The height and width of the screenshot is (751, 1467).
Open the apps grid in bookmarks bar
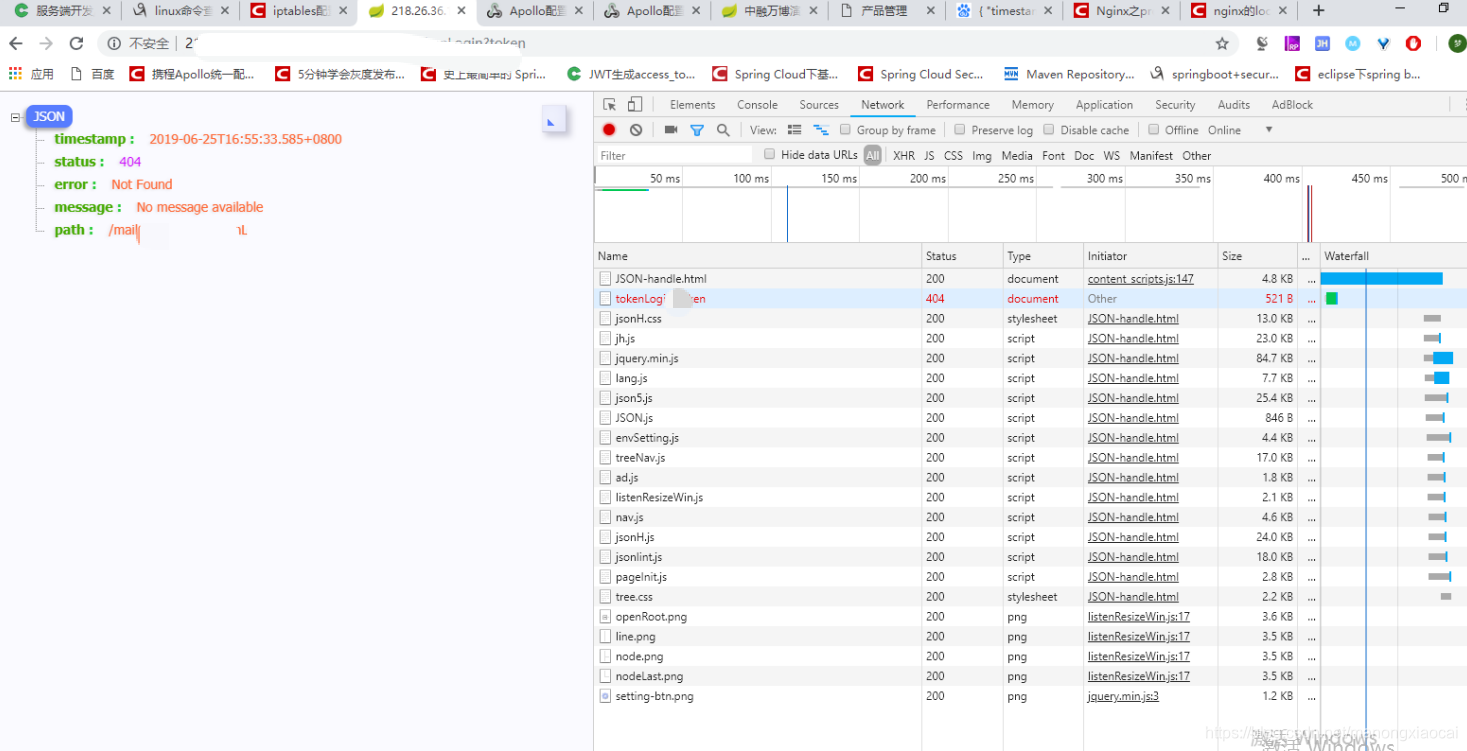tap(15, 74)
